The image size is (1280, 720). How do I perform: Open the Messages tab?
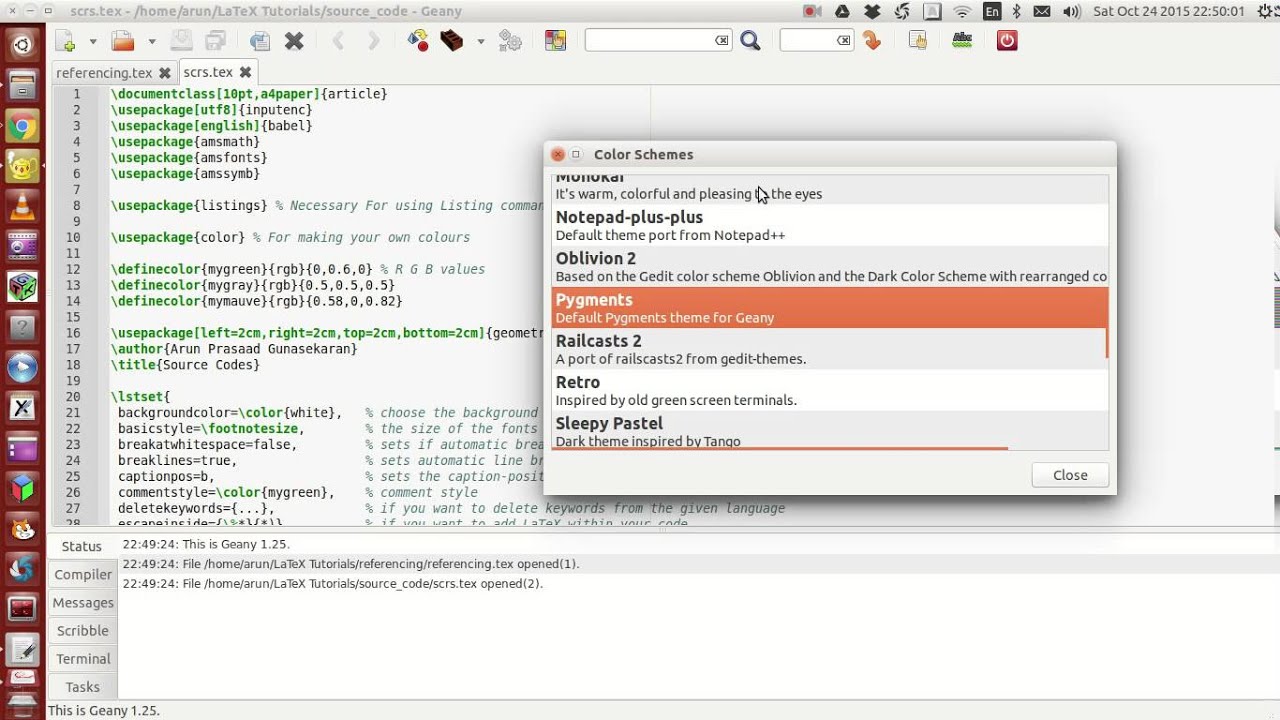tap(83, 602)
